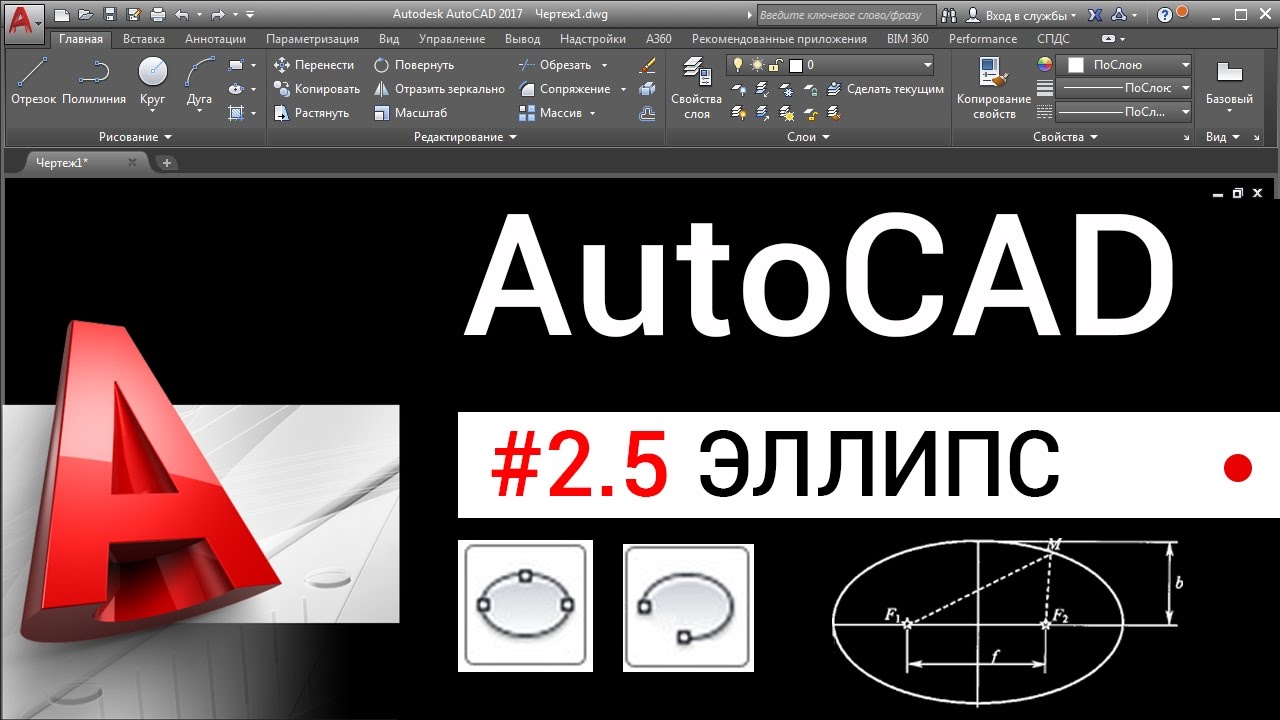Open the ПоСлою color dropdown
The image size is (1280, 720).
pyautogui.click(x=1126, y=65)
